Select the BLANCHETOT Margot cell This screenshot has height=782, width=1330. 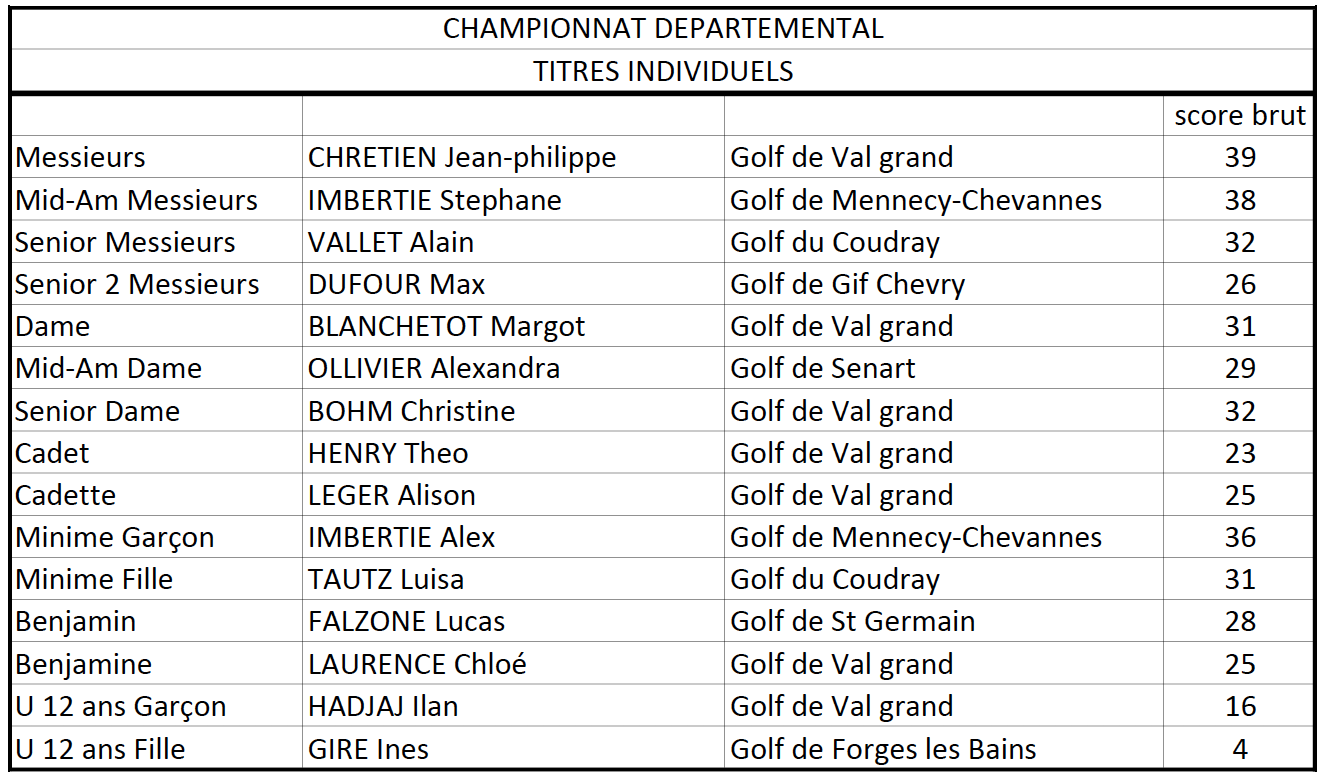pyautogui.click(x=446, y=327)
